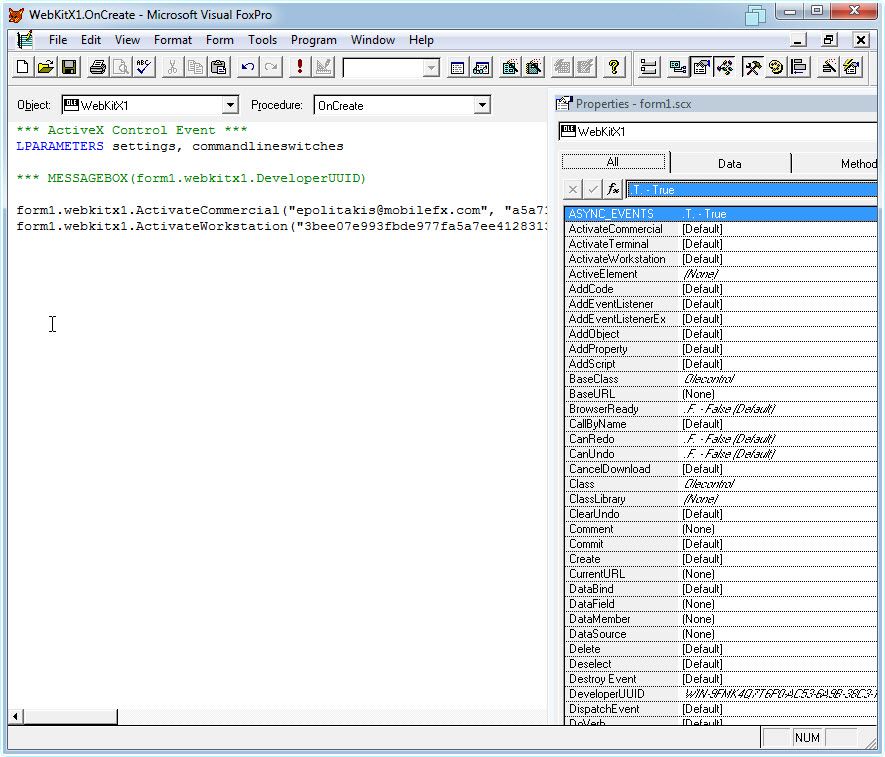Toggle the Code Window toolbar button

[725, 67]
